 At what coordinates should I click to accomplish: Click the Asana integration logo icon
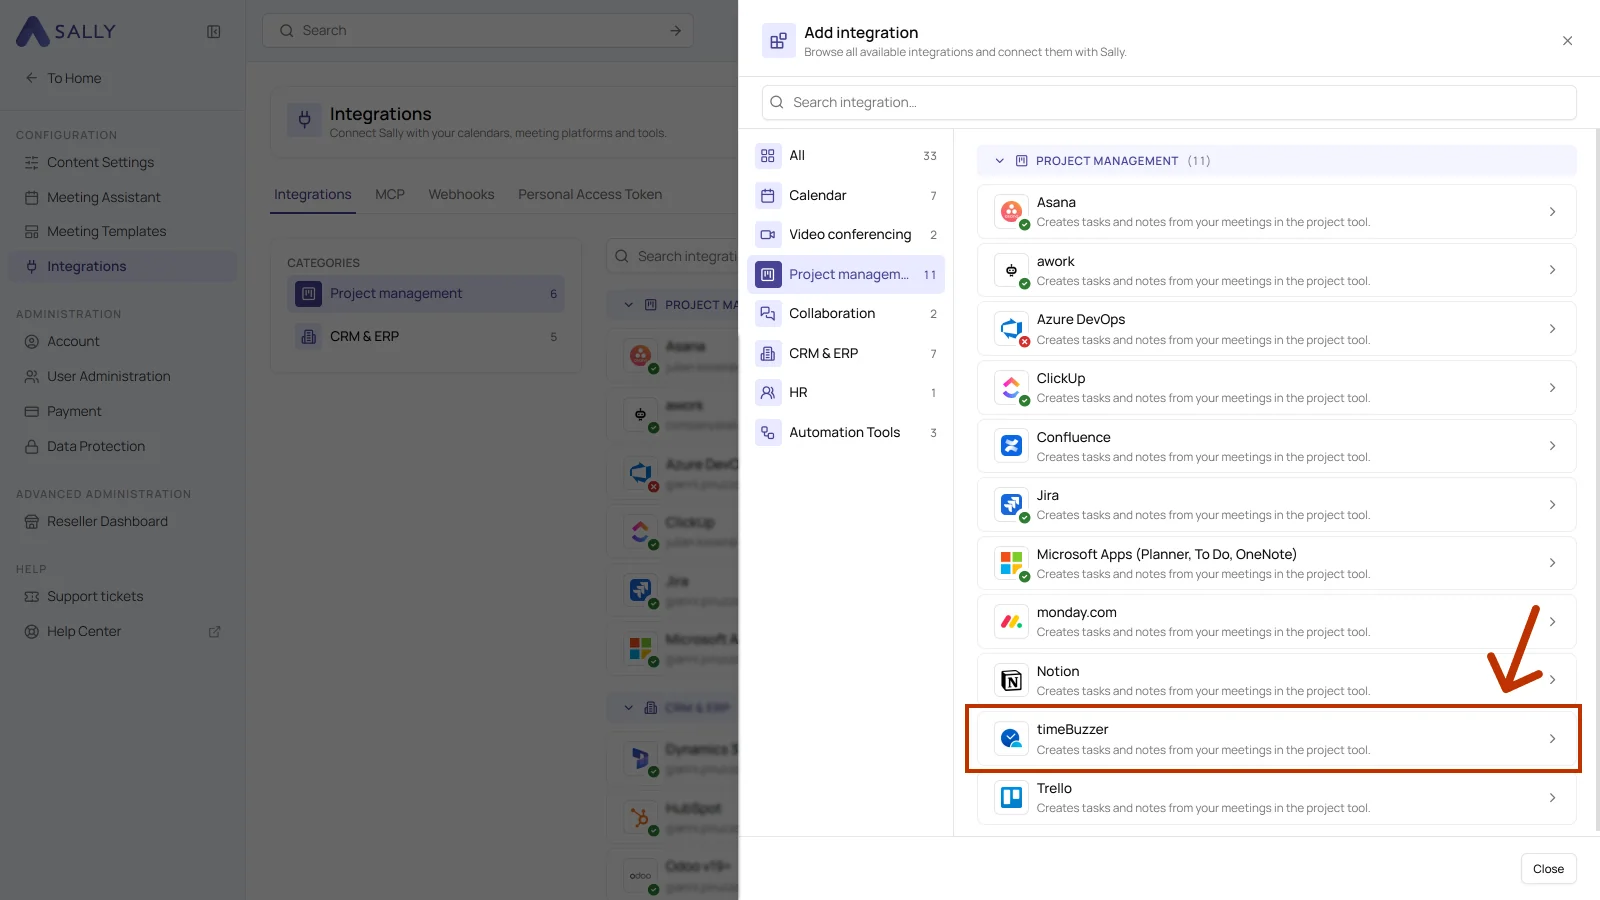click(x=1011, y=211)
